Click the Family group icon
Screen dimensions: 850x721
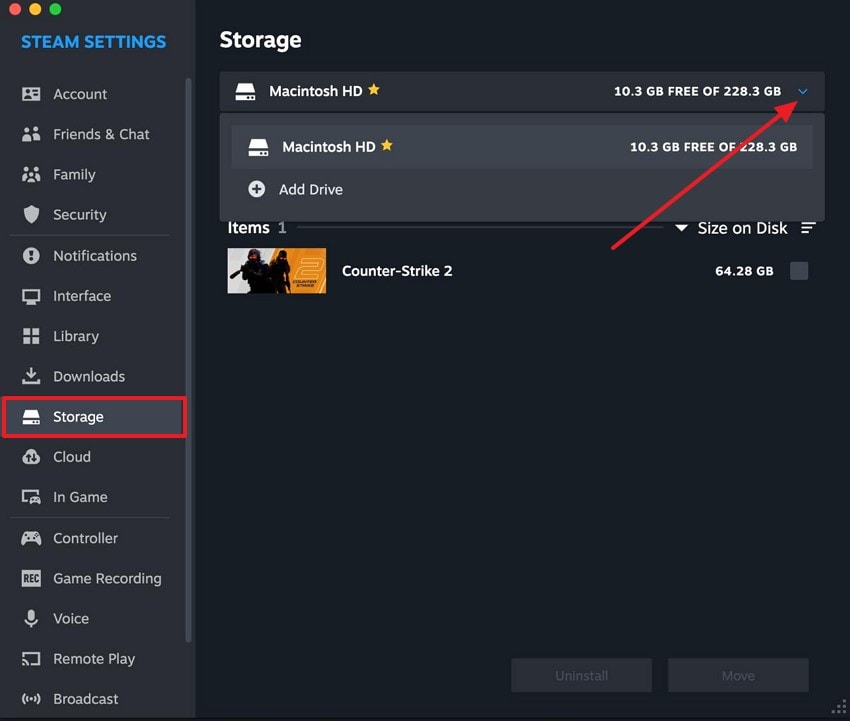point(31,174)
